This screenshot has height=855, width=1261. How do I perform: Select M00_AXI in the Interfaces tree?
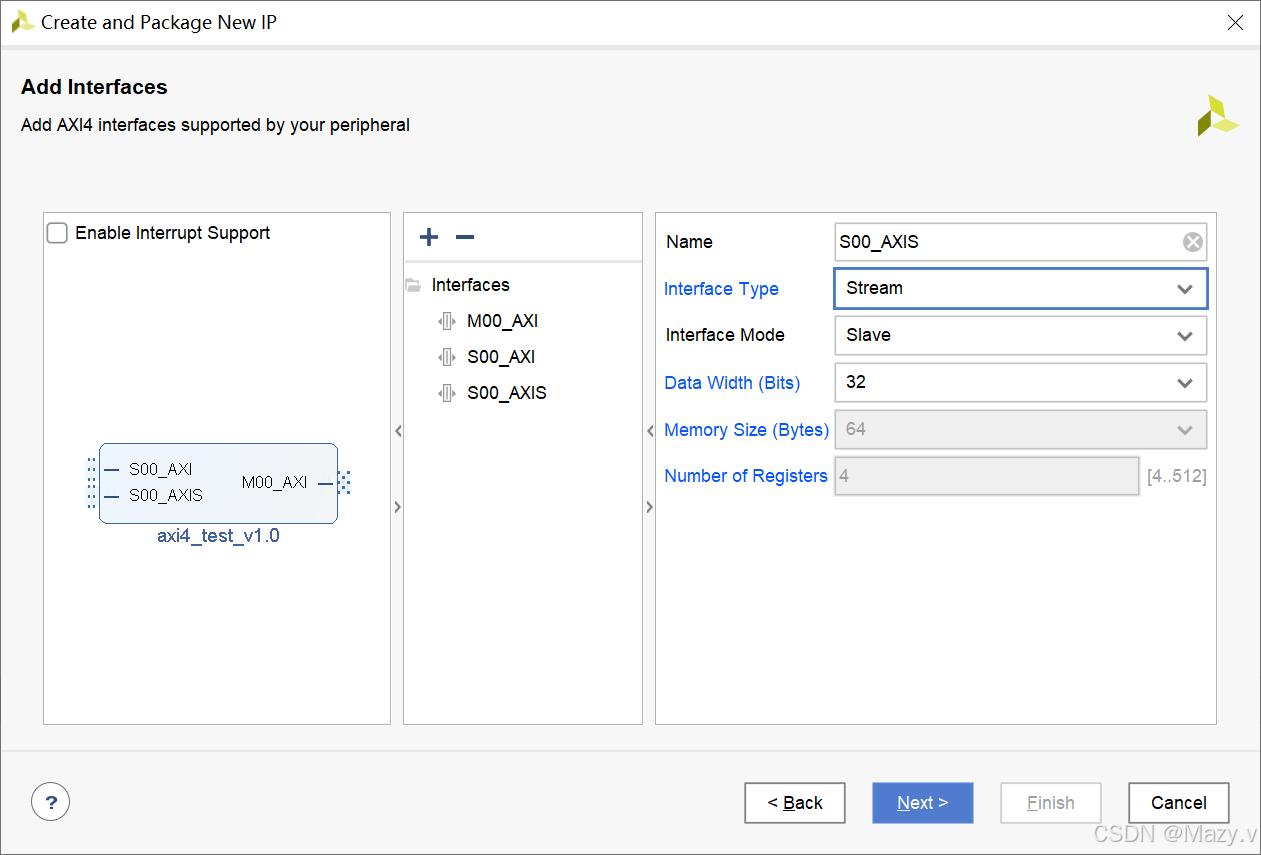point(503,321)
